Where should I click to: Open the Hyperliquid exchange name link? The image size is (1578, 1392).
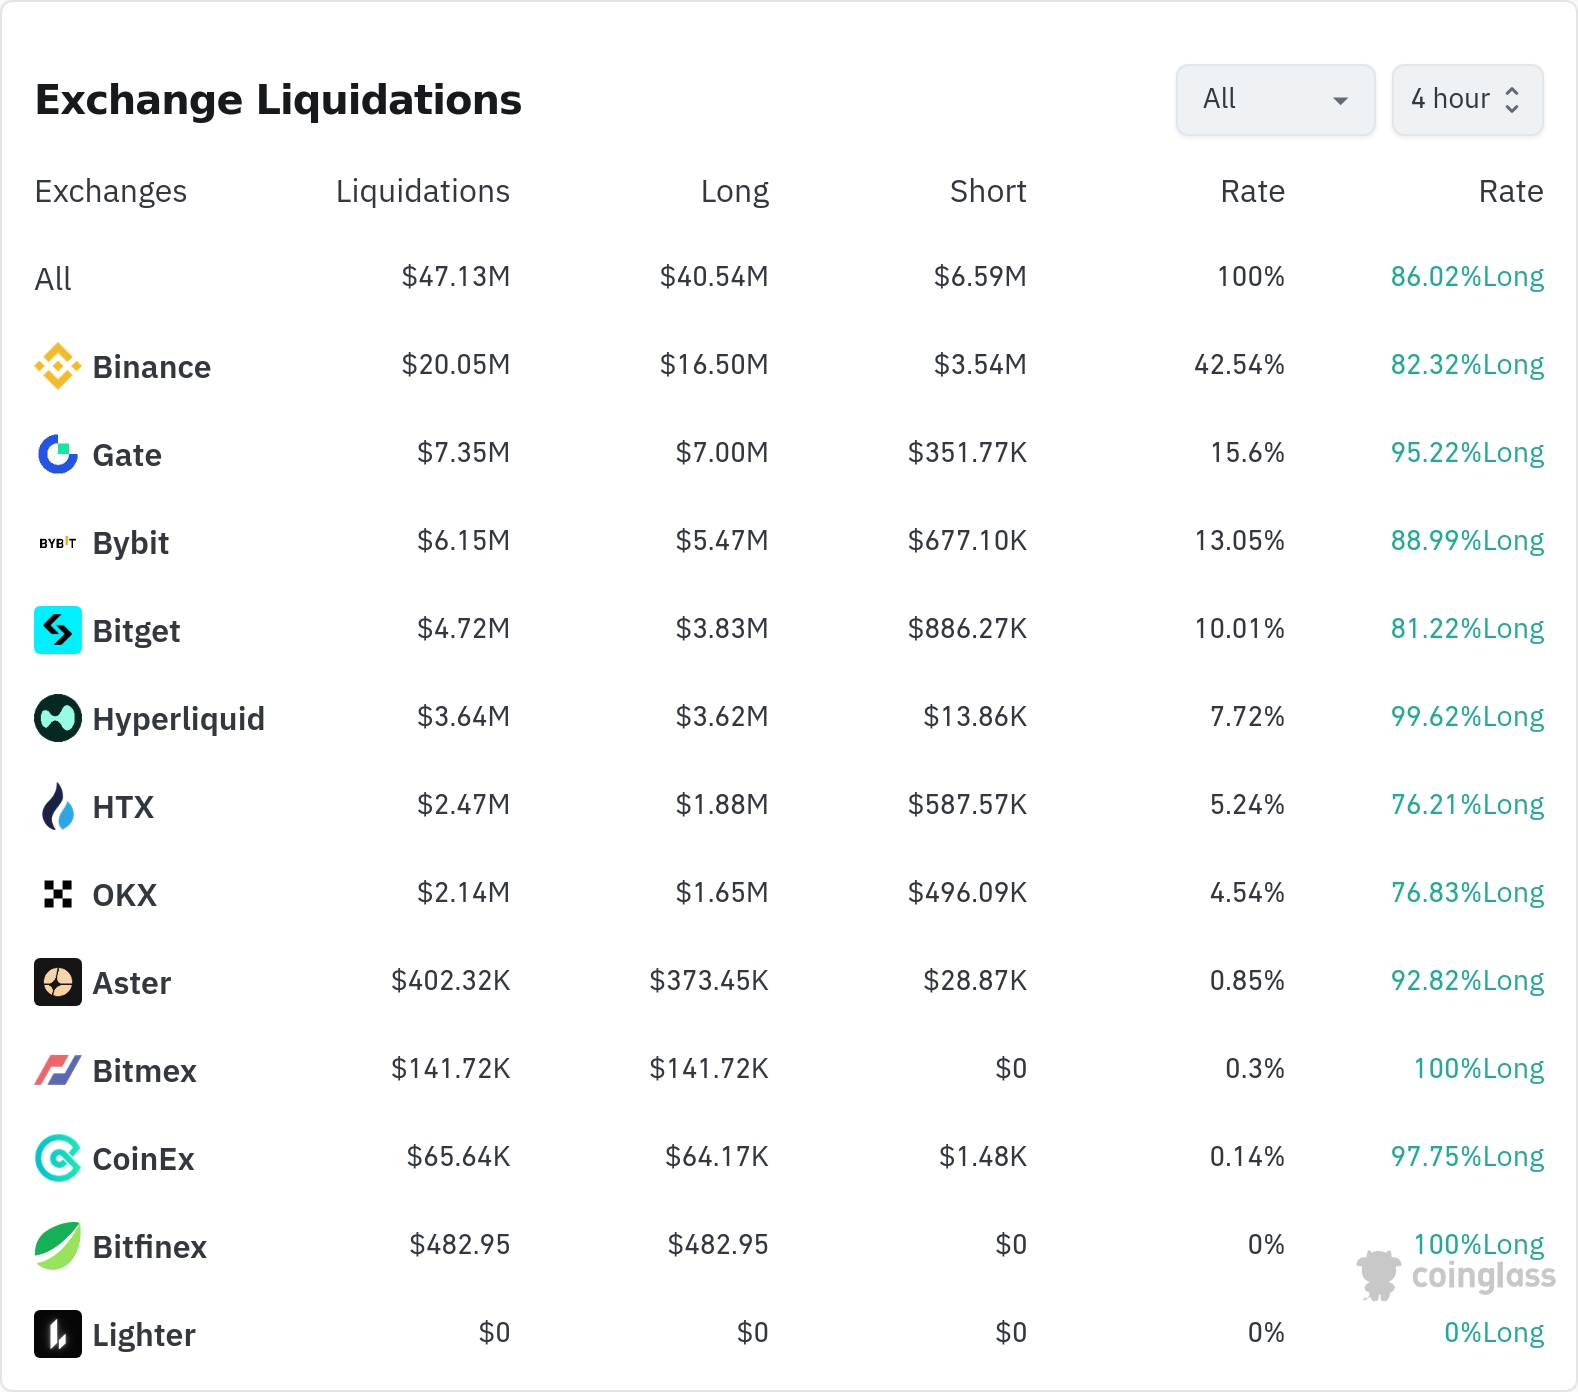pyautogui.click(x=178, y=719)
